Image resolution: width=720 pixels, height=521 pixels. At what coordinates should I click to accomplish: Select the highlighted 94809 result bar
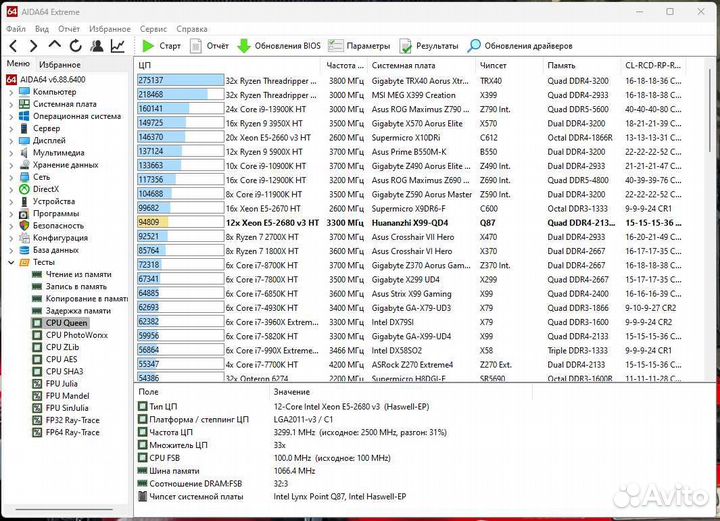[180, 223]
